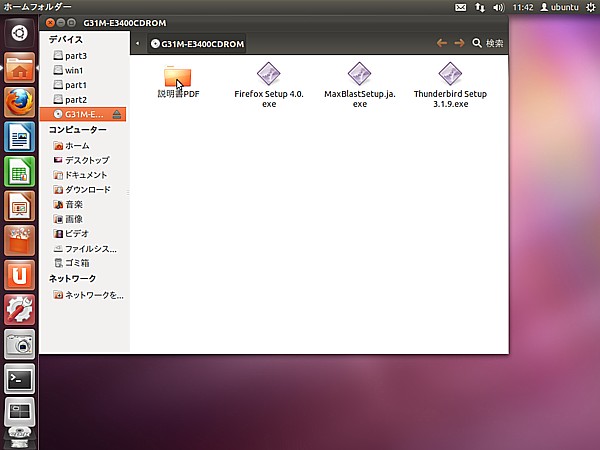Open ネットワークを... browse network entry
Viewport: 600px width, 450px height.
(x=88, y=295)
